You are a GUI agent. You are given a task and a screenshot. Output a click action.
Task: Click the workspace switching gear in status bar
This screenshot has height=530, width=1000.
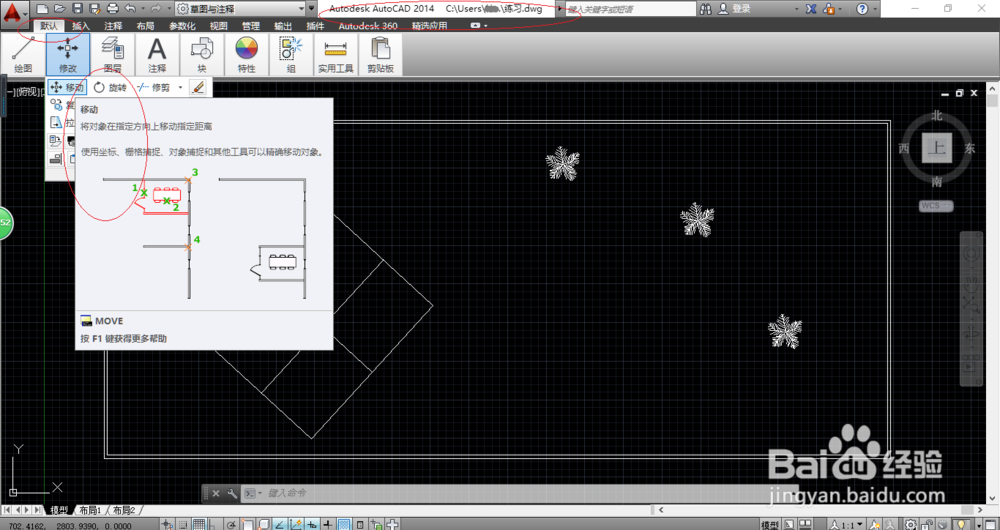click(910, 524)
